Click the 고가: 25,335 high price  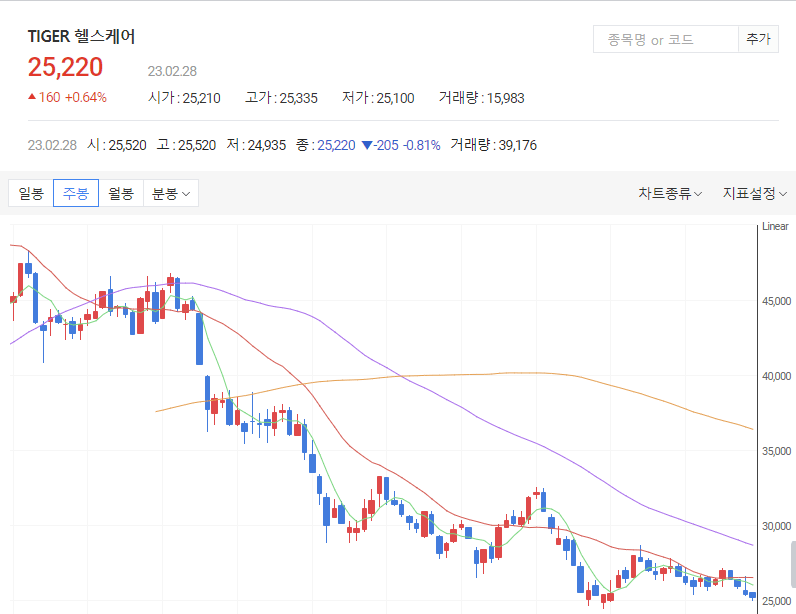pyautogui.click(x=281, y=98)
